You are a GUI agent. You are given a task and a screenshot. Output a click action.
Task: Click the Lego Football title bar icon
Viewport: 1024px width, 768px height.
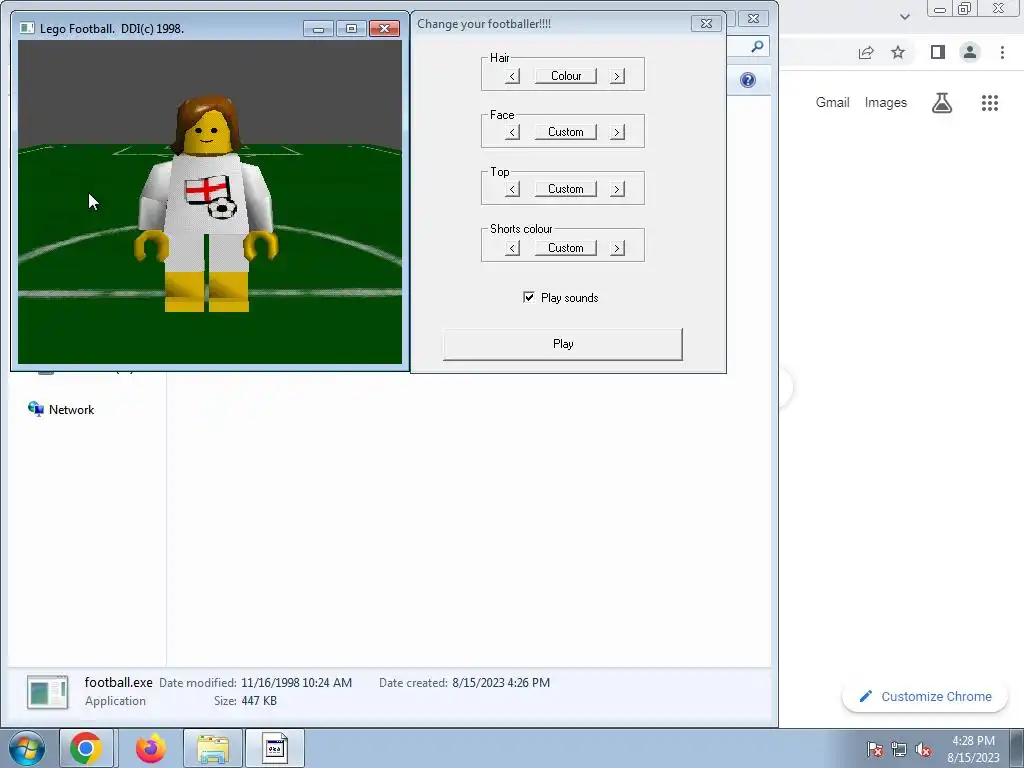point(27,28)
